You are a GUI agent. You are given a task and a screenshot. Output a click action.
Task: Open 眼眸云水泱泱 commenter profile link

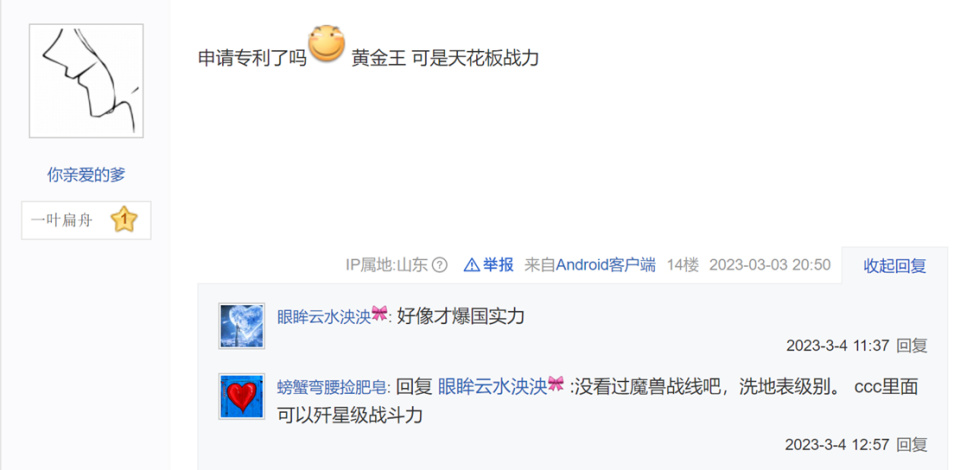[324, 316]
